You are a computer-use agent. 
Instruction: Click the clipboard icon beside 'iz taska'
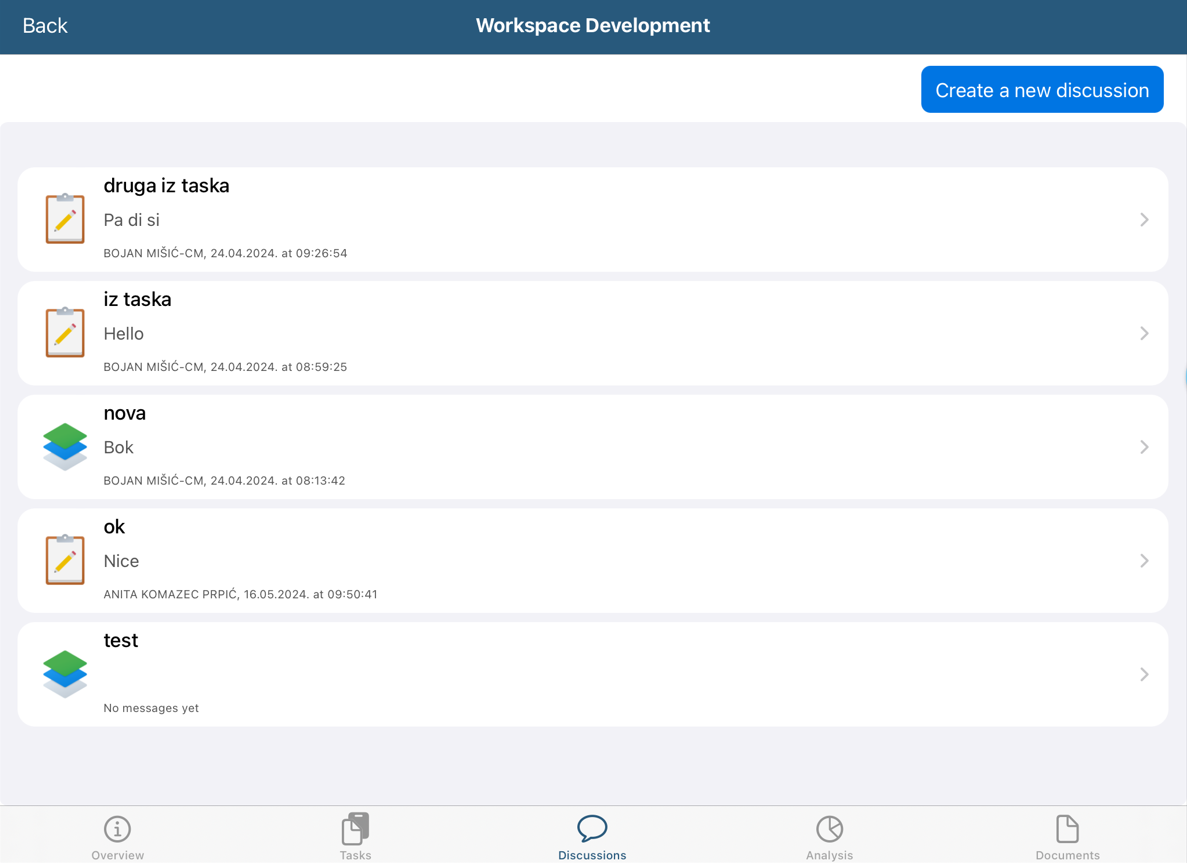[x=65, y=332]
